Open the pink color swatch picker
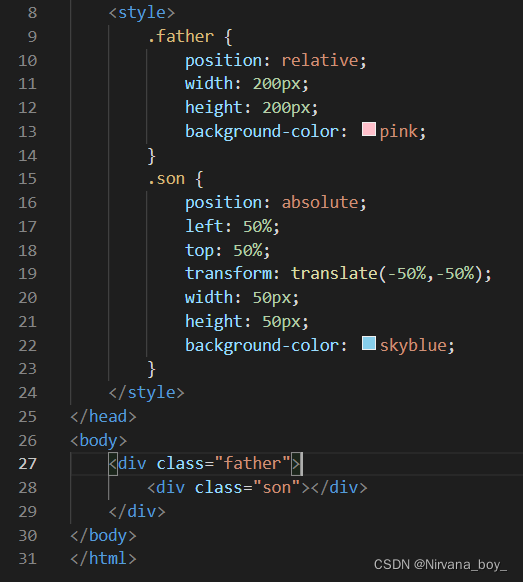Image resolution: width=523 pixels, height=582 pixels. coord(369,129)
